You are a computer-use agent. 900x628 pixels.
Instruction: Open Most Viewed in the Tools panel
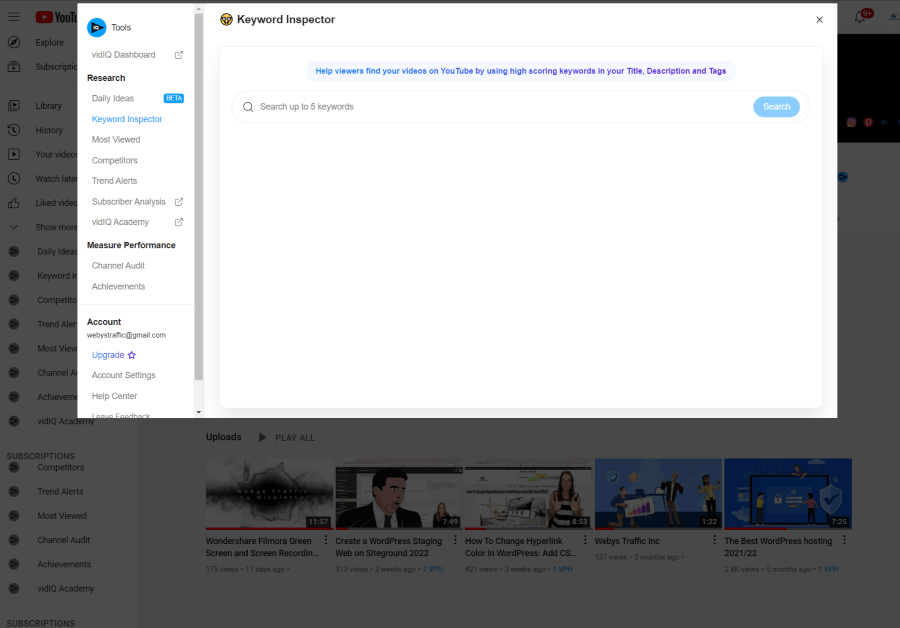pos(116,139)
